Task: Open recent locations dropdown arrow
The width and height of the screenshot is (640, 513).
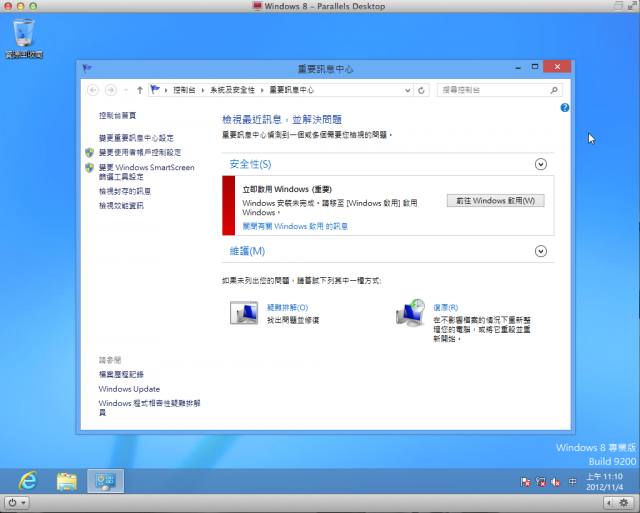Action: 126,90
